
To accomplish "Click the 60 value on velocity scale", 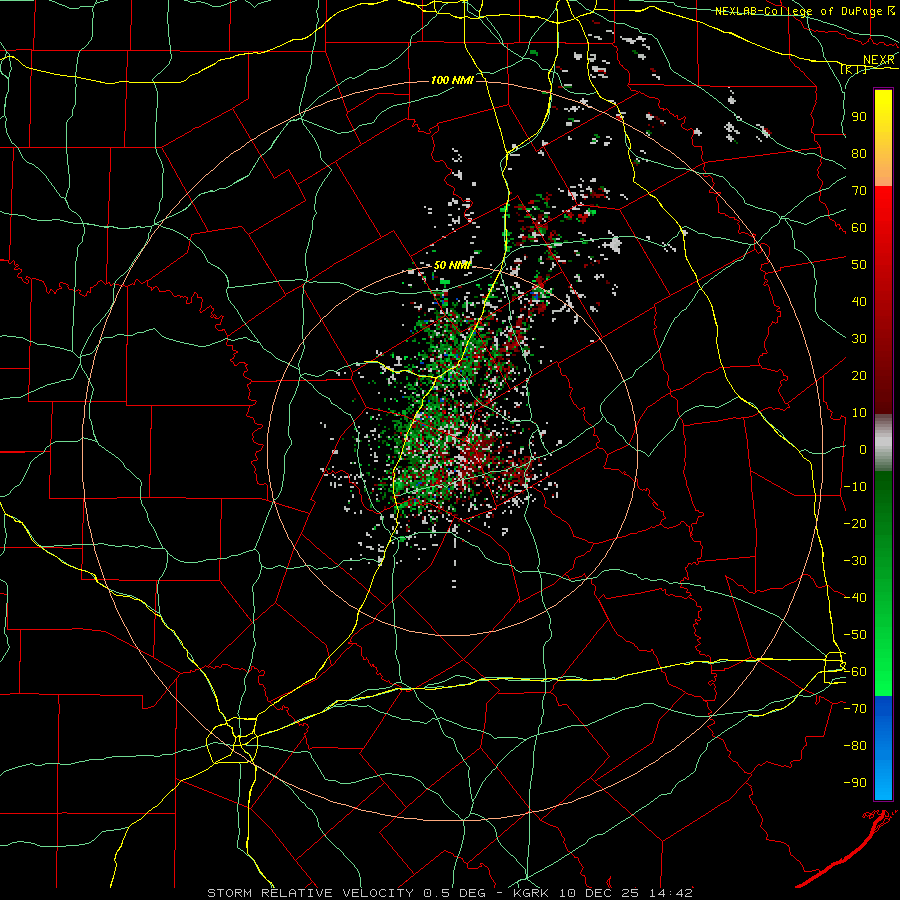I will [x=859, y=227].
